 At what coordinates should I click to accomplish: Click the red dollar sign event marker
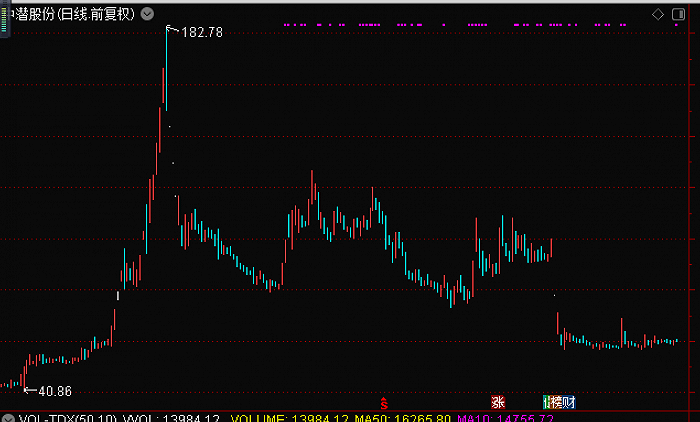tap(382, 401)
